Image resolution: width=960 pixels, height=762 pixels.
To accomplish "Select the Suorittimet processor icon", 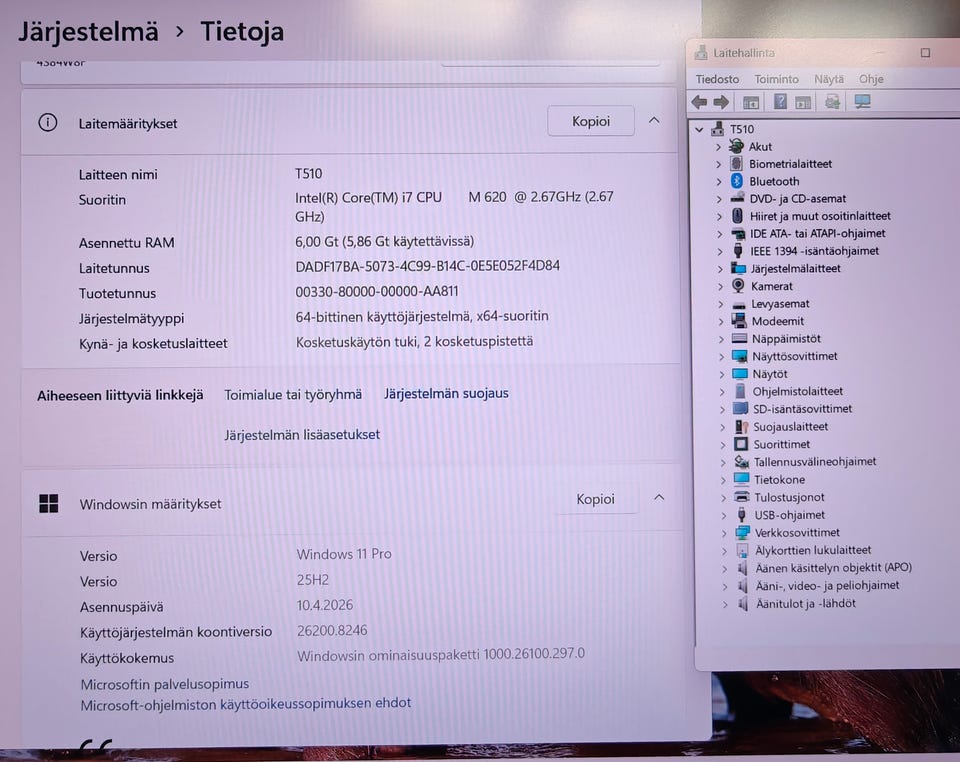I will pos(741,444).
